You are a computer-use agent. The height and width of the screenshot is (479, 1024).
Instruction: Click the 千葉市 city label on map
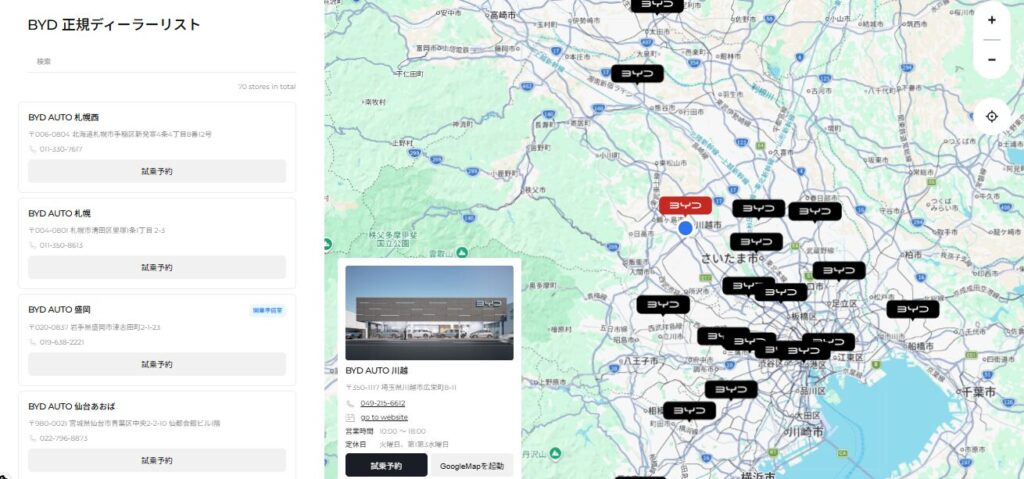tap(978, 392)
